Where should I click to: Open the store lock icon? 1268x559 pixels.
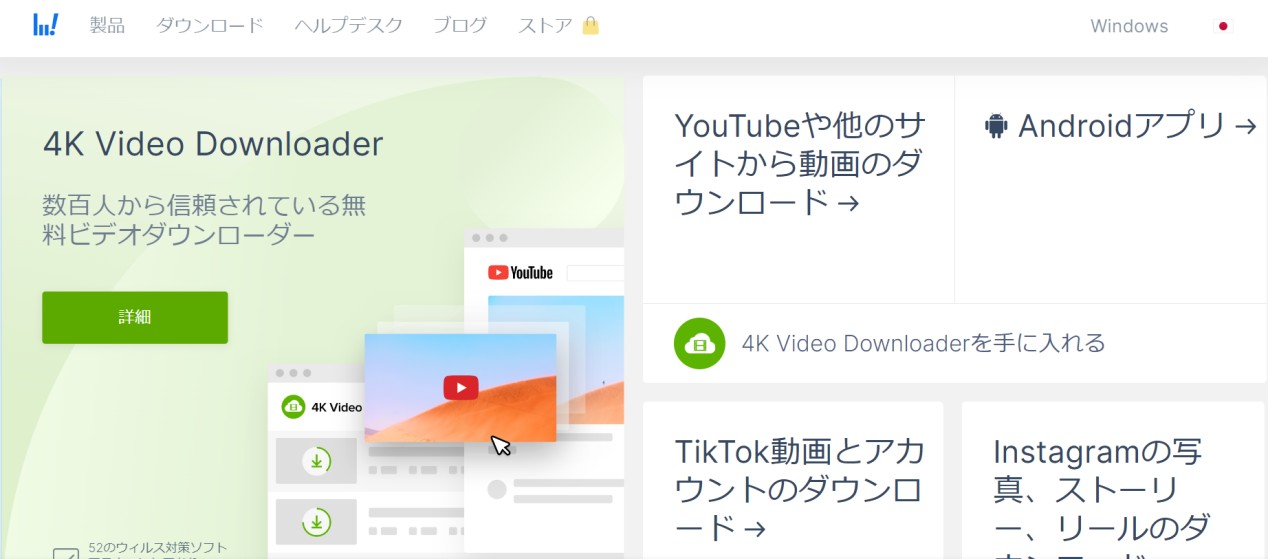pyautogui.click(x=591, y=25)
